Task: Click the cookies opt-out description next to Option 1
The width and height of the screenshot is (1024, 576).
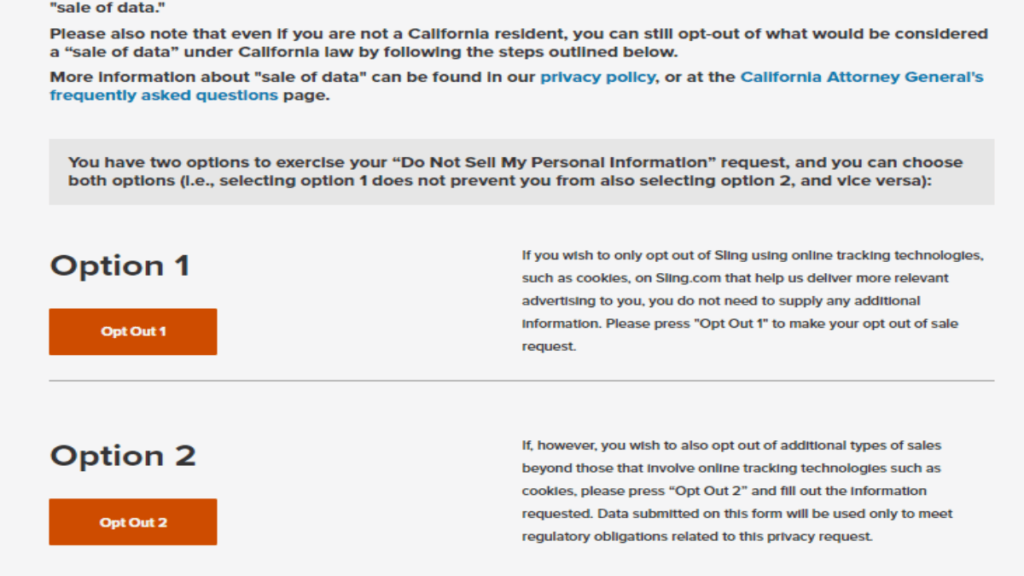Action: tap(750, 300)
